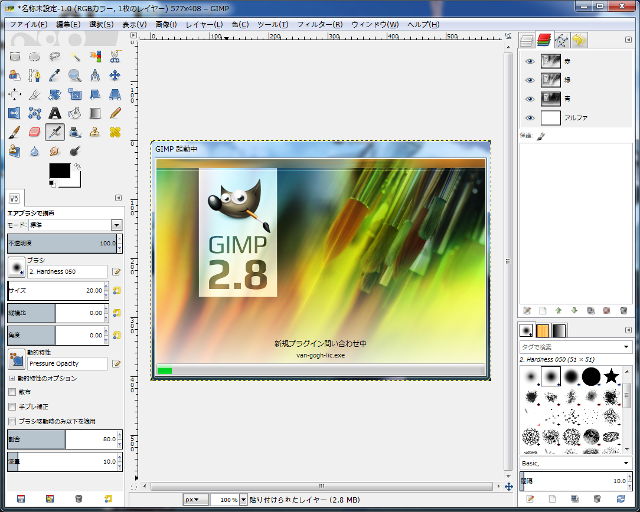This screenshot has width=640, height=512.
Task: Choose the Zoom magnifier tool
Action: (74, 75)
